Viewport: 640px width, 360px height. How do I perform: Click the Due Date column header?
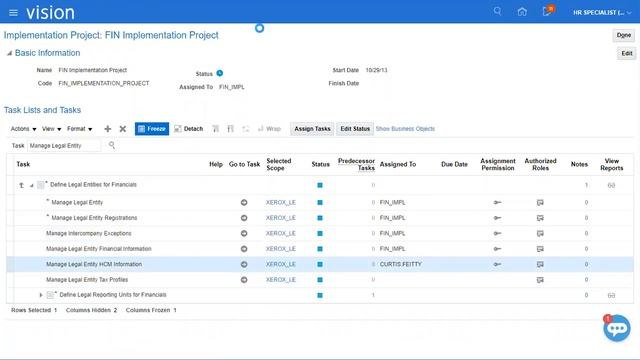(454, 164)
